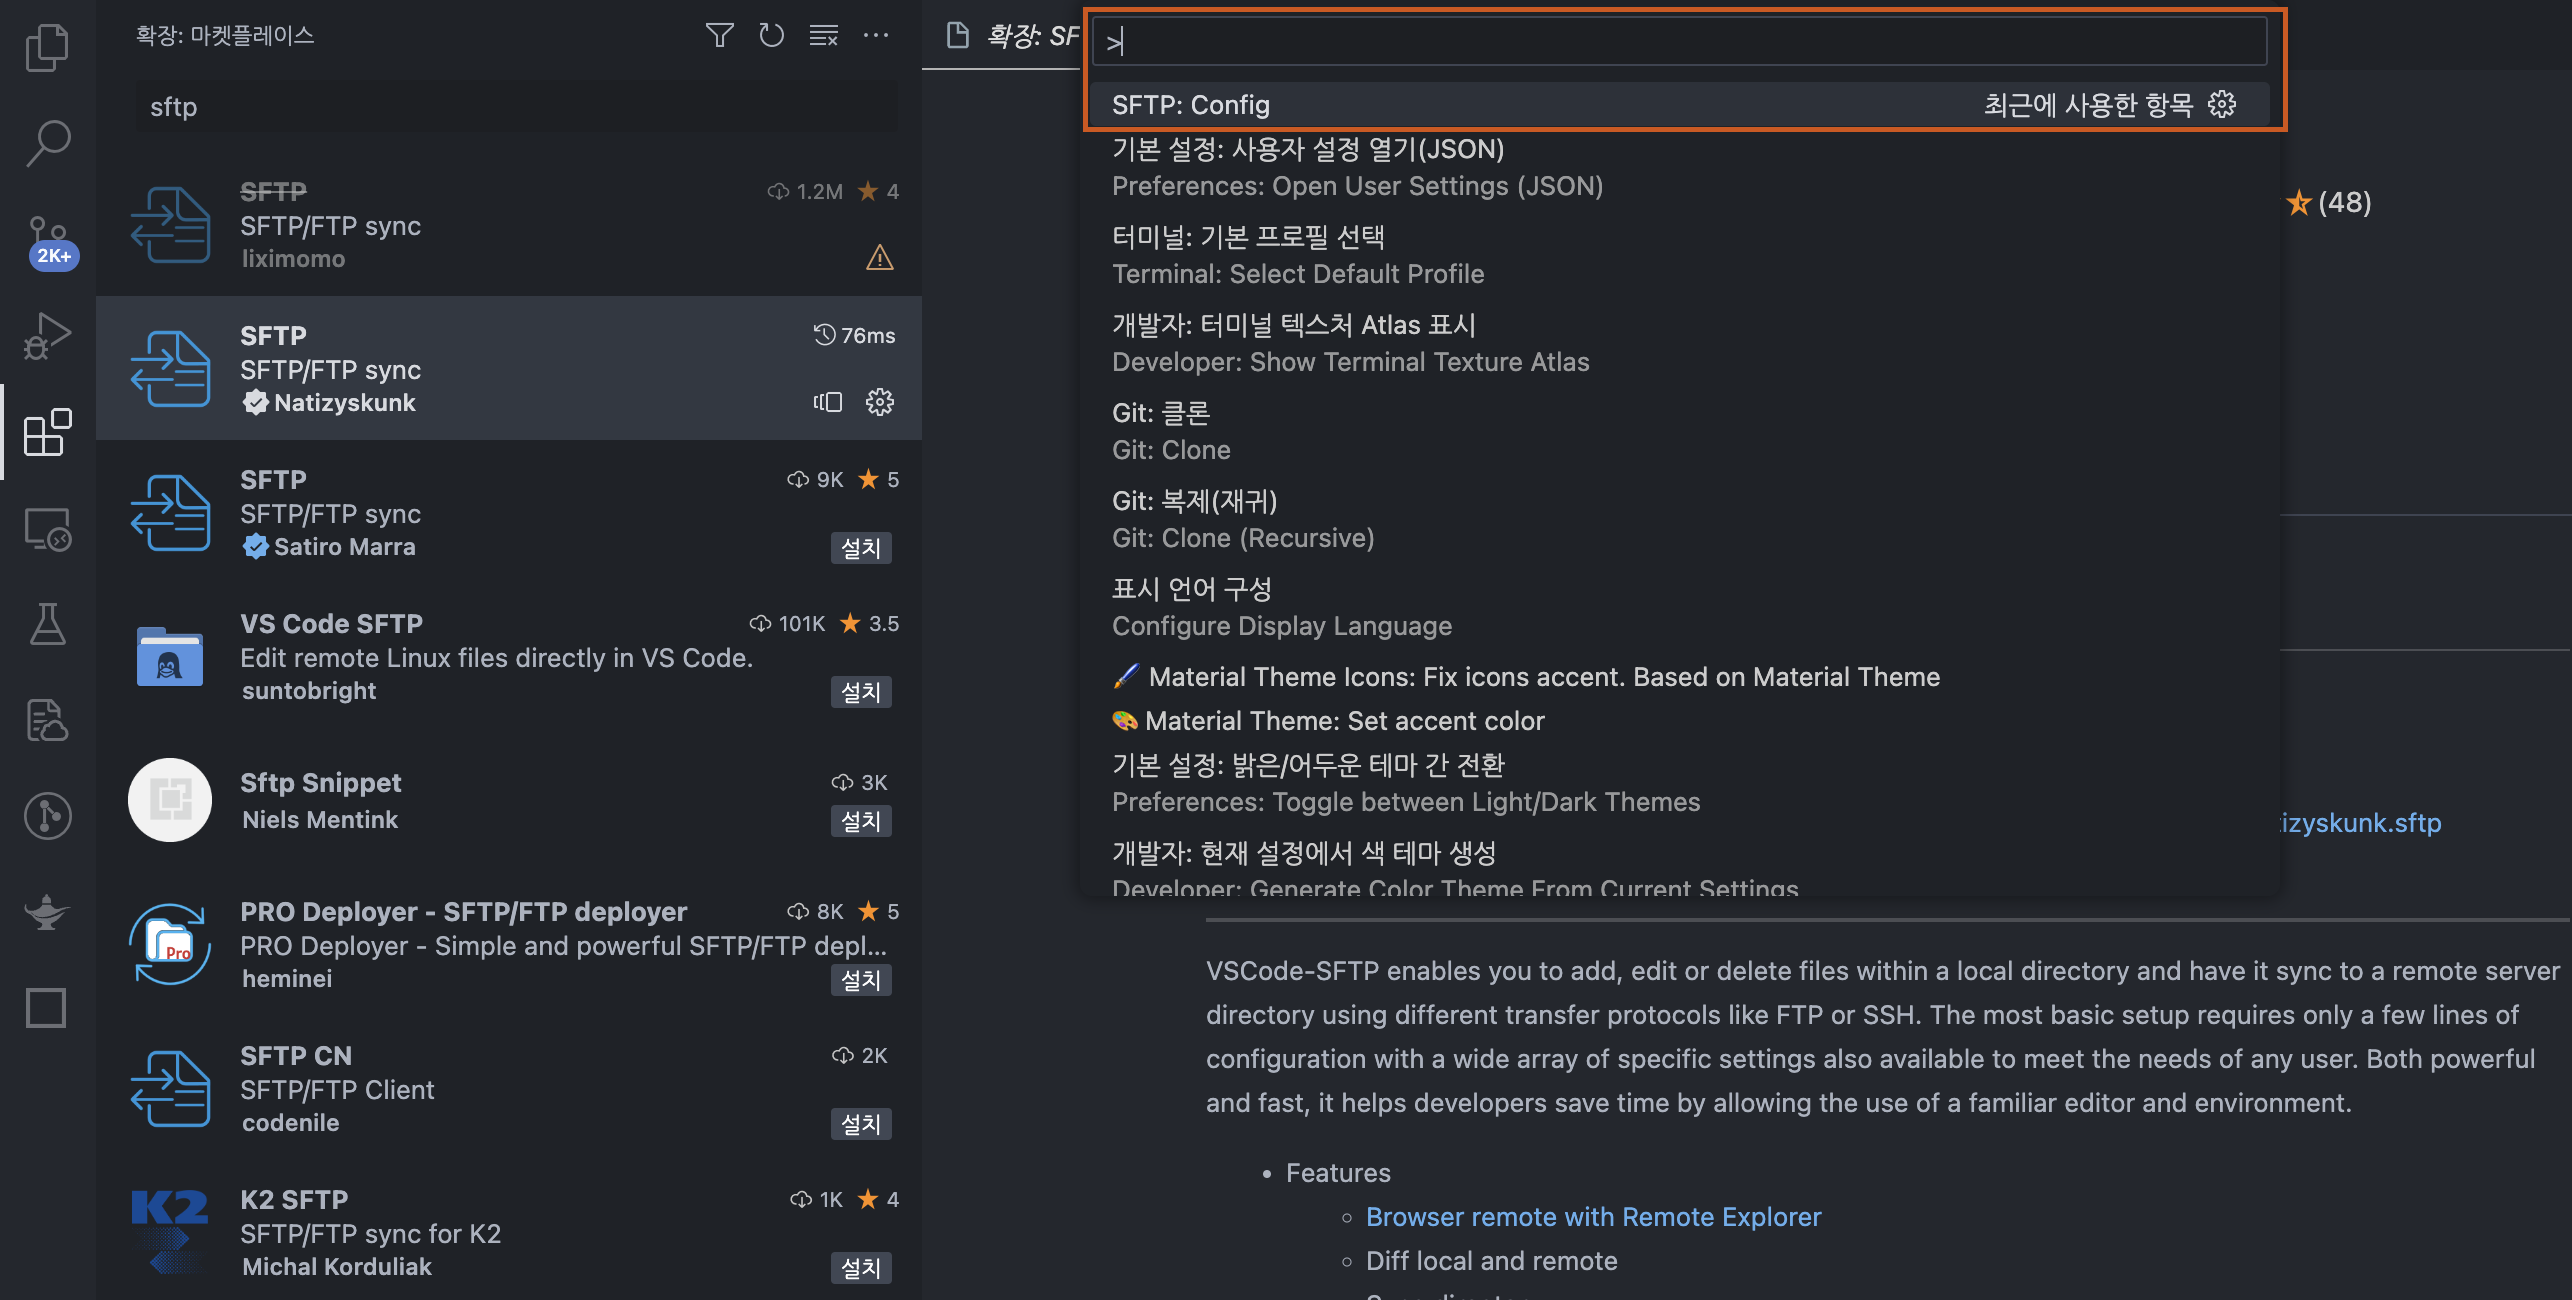
Task: Open the Run and Debug view
Action: pyautogui.click(x=47, y=336)
